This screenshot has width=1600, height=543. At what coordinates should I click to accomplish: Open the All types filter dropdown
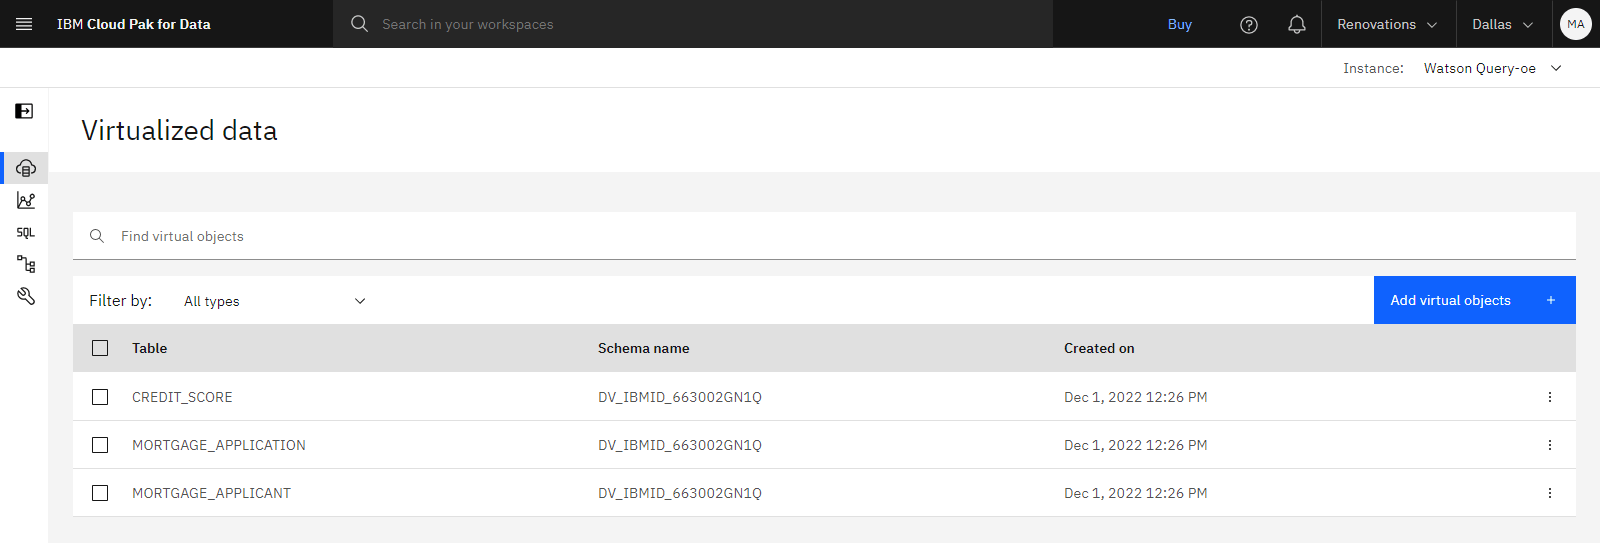click(275, 301)
